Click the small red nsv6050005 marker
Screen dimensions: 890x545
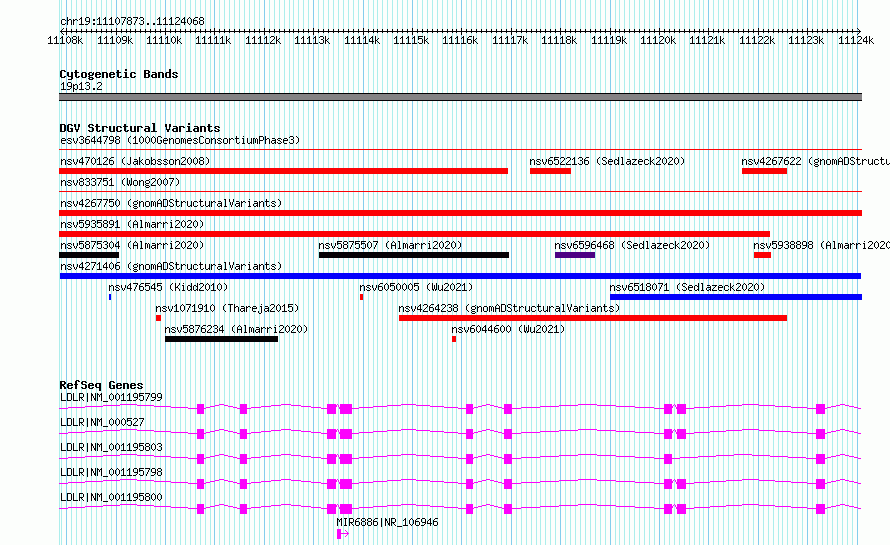pyautogui.click(x=362, y=297)
